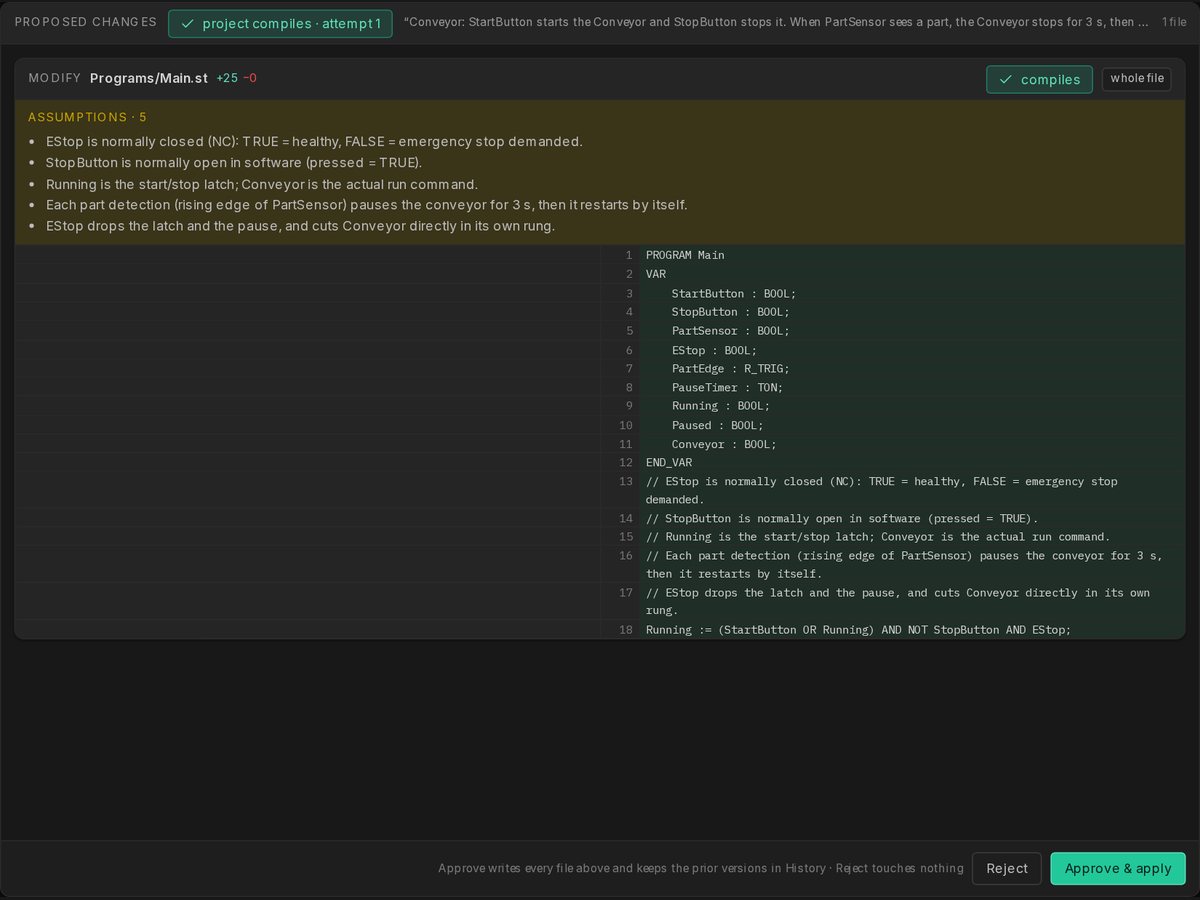This screenshot has width=1200, height=900.
Task: Click the END_VAR line
Action: 669,463
